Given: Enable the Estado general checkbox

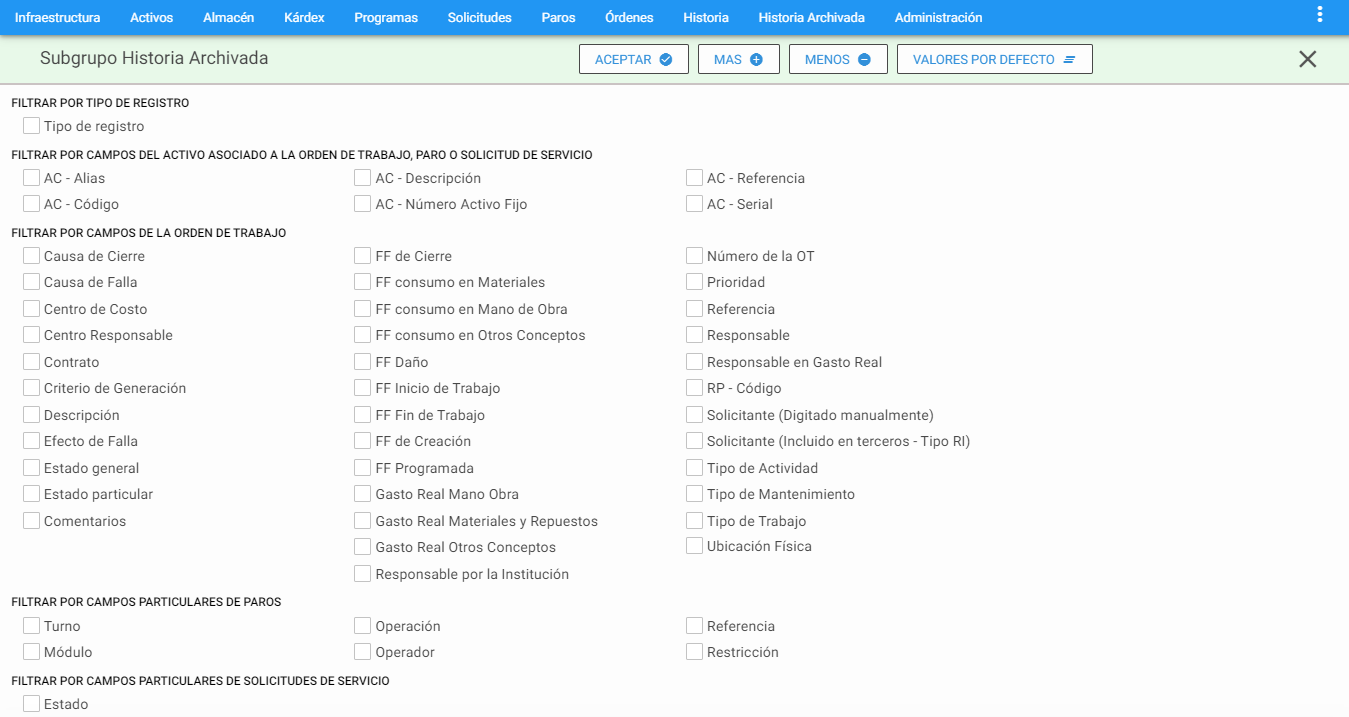Looking at the screenshot, I should click(x=32, y=468).
